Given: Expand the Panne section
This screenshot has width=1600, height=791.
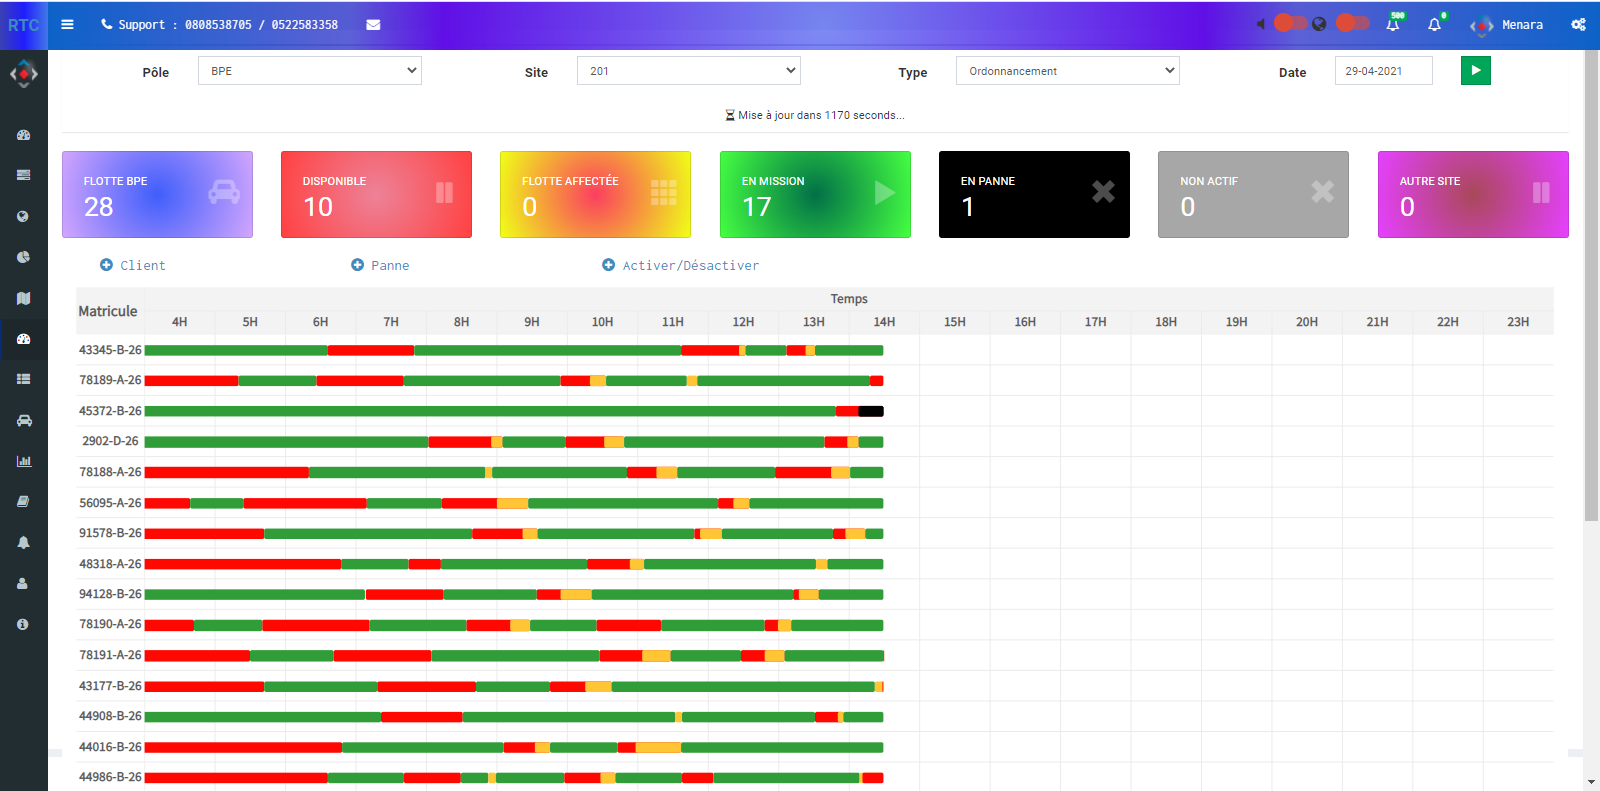Looking at the screenshot, I should pyautogui.click(x=380, y=265).
